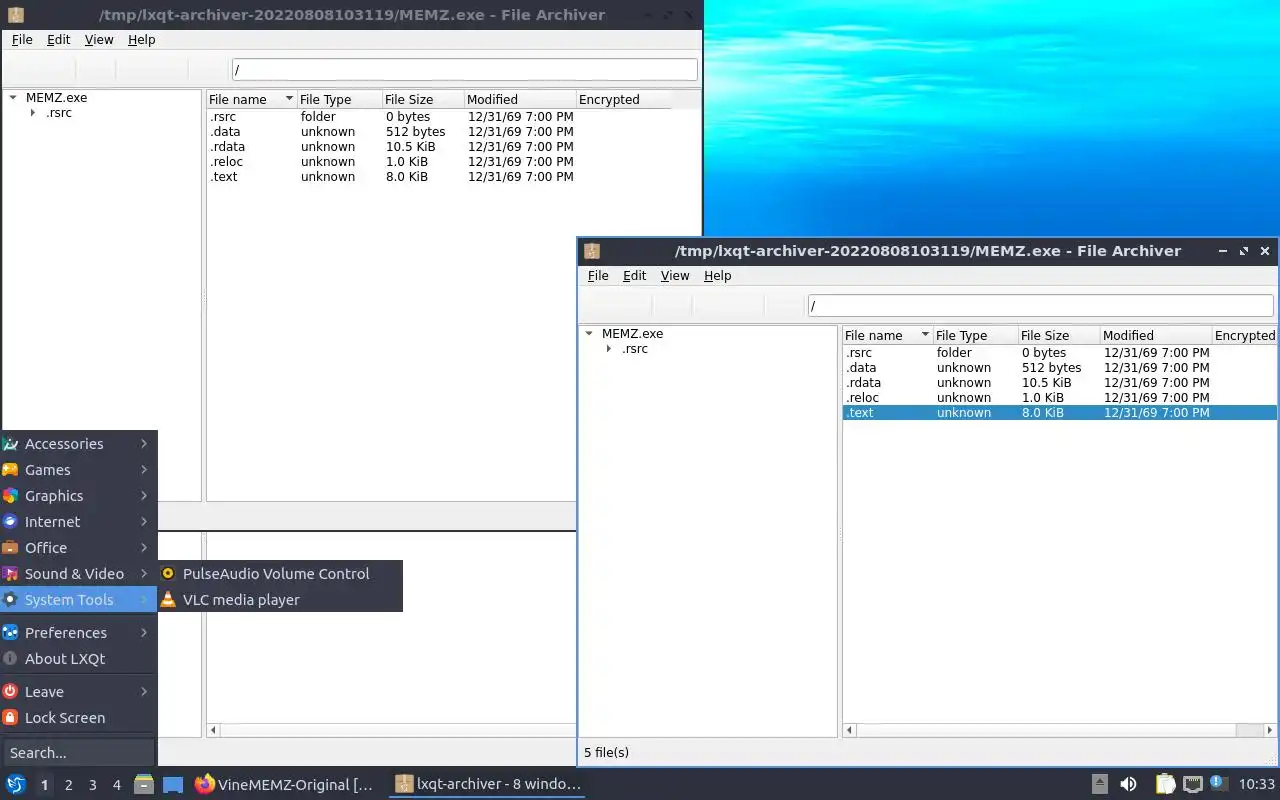The image size is (1280, 800).
Task: Open the Graphics submenu
Action: pos(78,496)
